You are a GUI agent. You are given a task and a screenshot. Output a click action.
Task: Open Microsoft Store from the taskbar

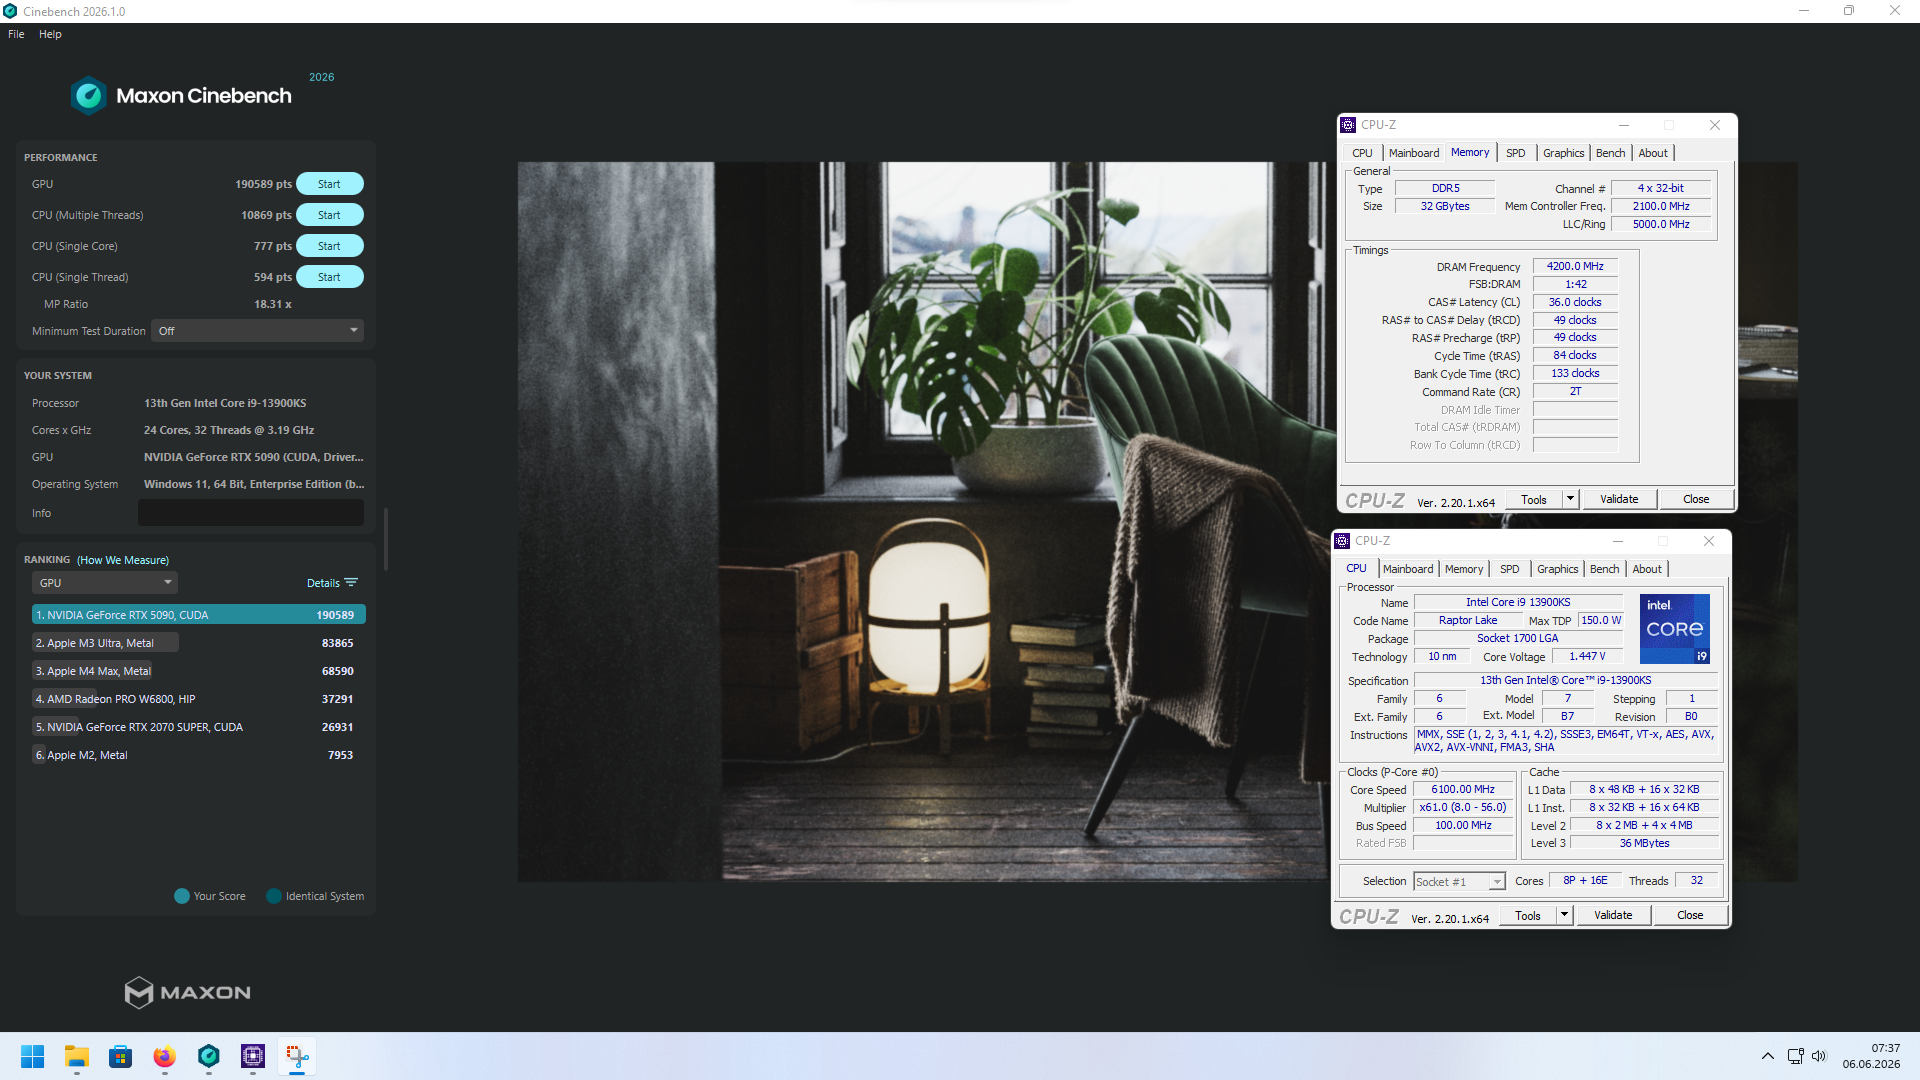121,1056
